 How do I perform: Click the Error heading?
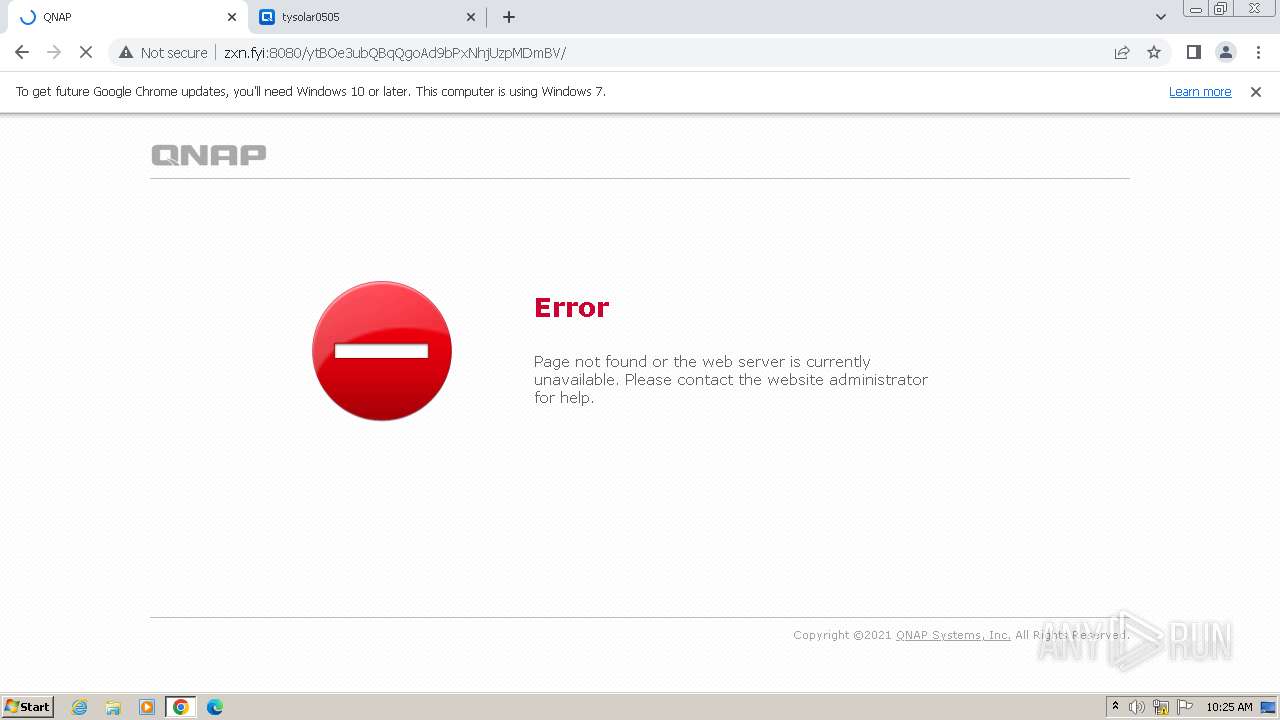click(571, 307)
